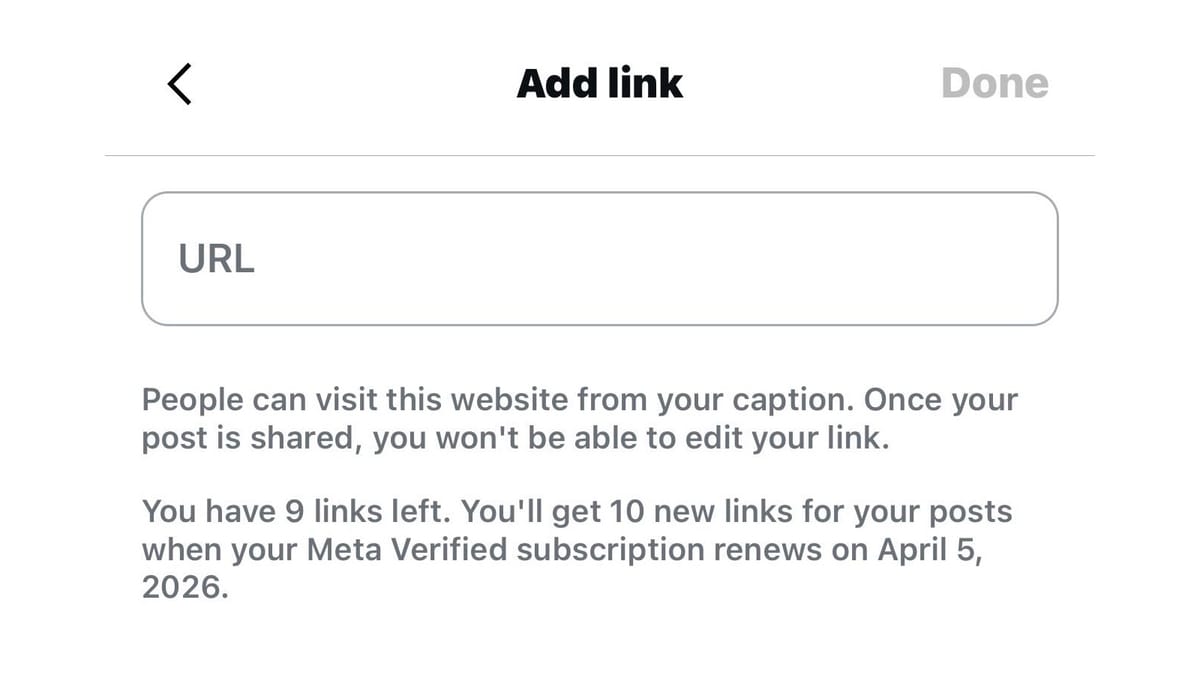Image resolution: width=1200 pixels, height=675 pixels.
Task: Click the caption info paragraph
Action: 580,418
